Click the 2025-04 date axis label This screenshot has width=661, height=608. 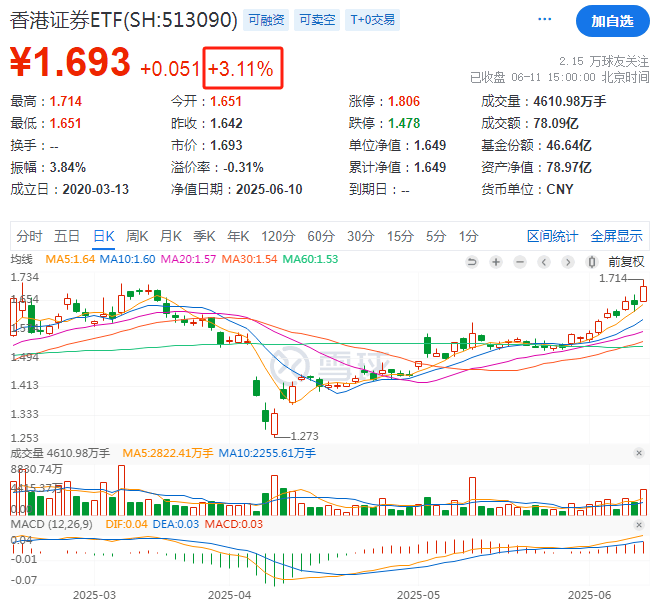click(229, 595)
